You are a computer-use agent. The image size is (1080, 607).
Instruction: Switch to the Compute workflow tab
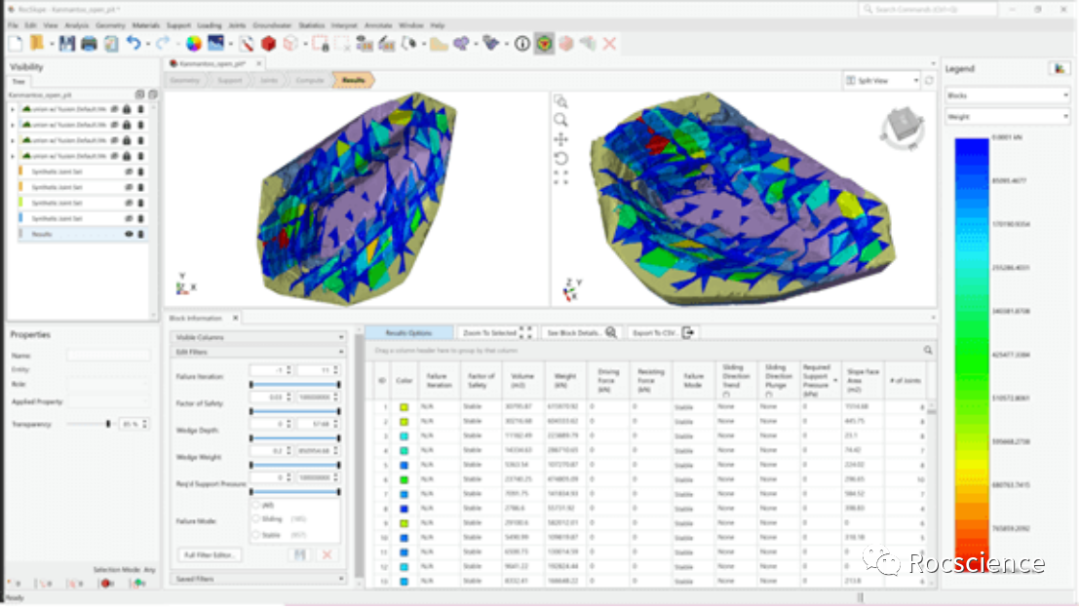pos(308,80)
